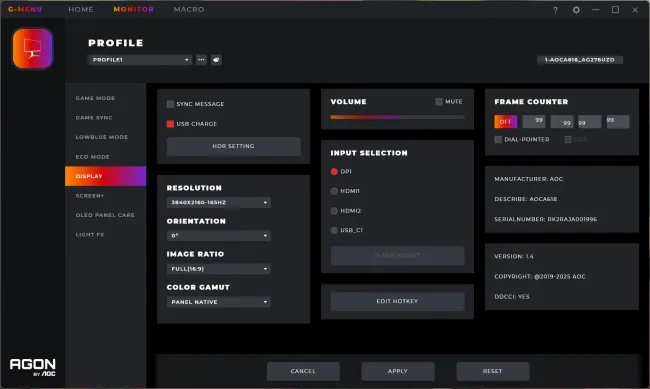Select the fourth Frame Counter position box
Image resolution: width=650 pixels, height=389 pixels.
pos(618,122)
